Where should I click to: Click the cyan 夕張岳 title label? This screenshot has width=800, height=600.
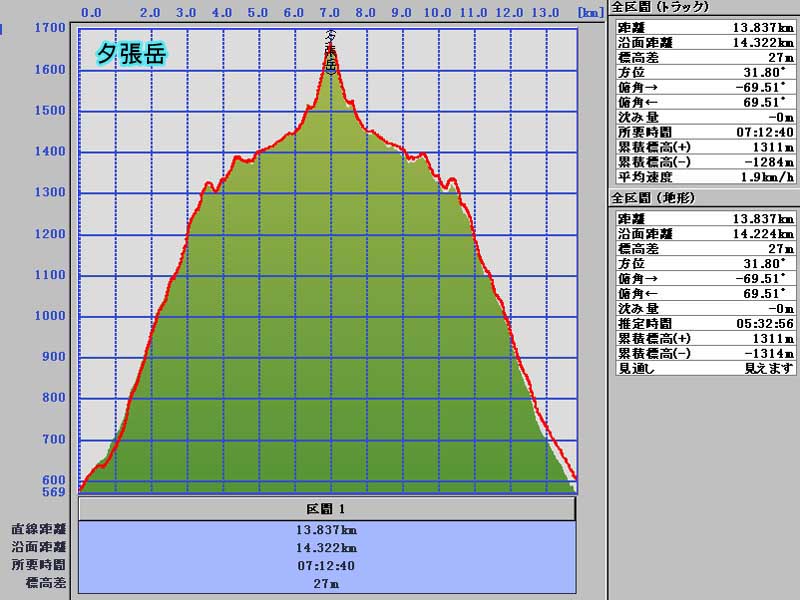point(131,53)
